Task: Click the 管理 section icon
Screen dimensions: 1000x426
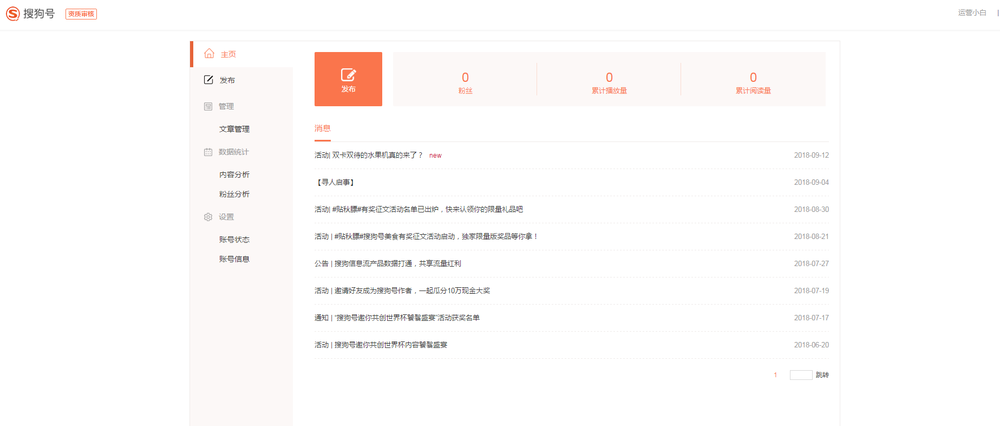Action: pyautogui.click(x=208, y=106)
